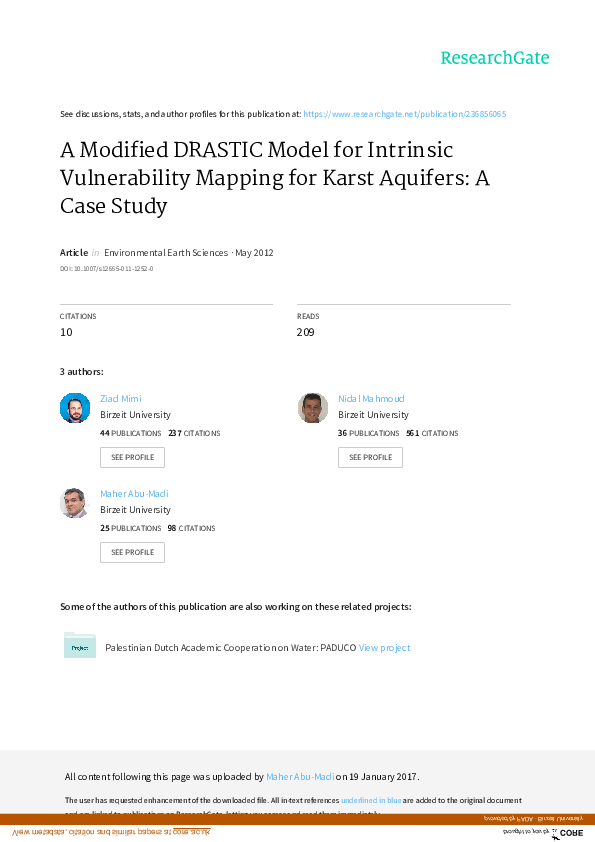Click Maher Abu-Madi's uploader link
Image resolution: width=595 pixels, height=842 pixels.
click(300, 776)
